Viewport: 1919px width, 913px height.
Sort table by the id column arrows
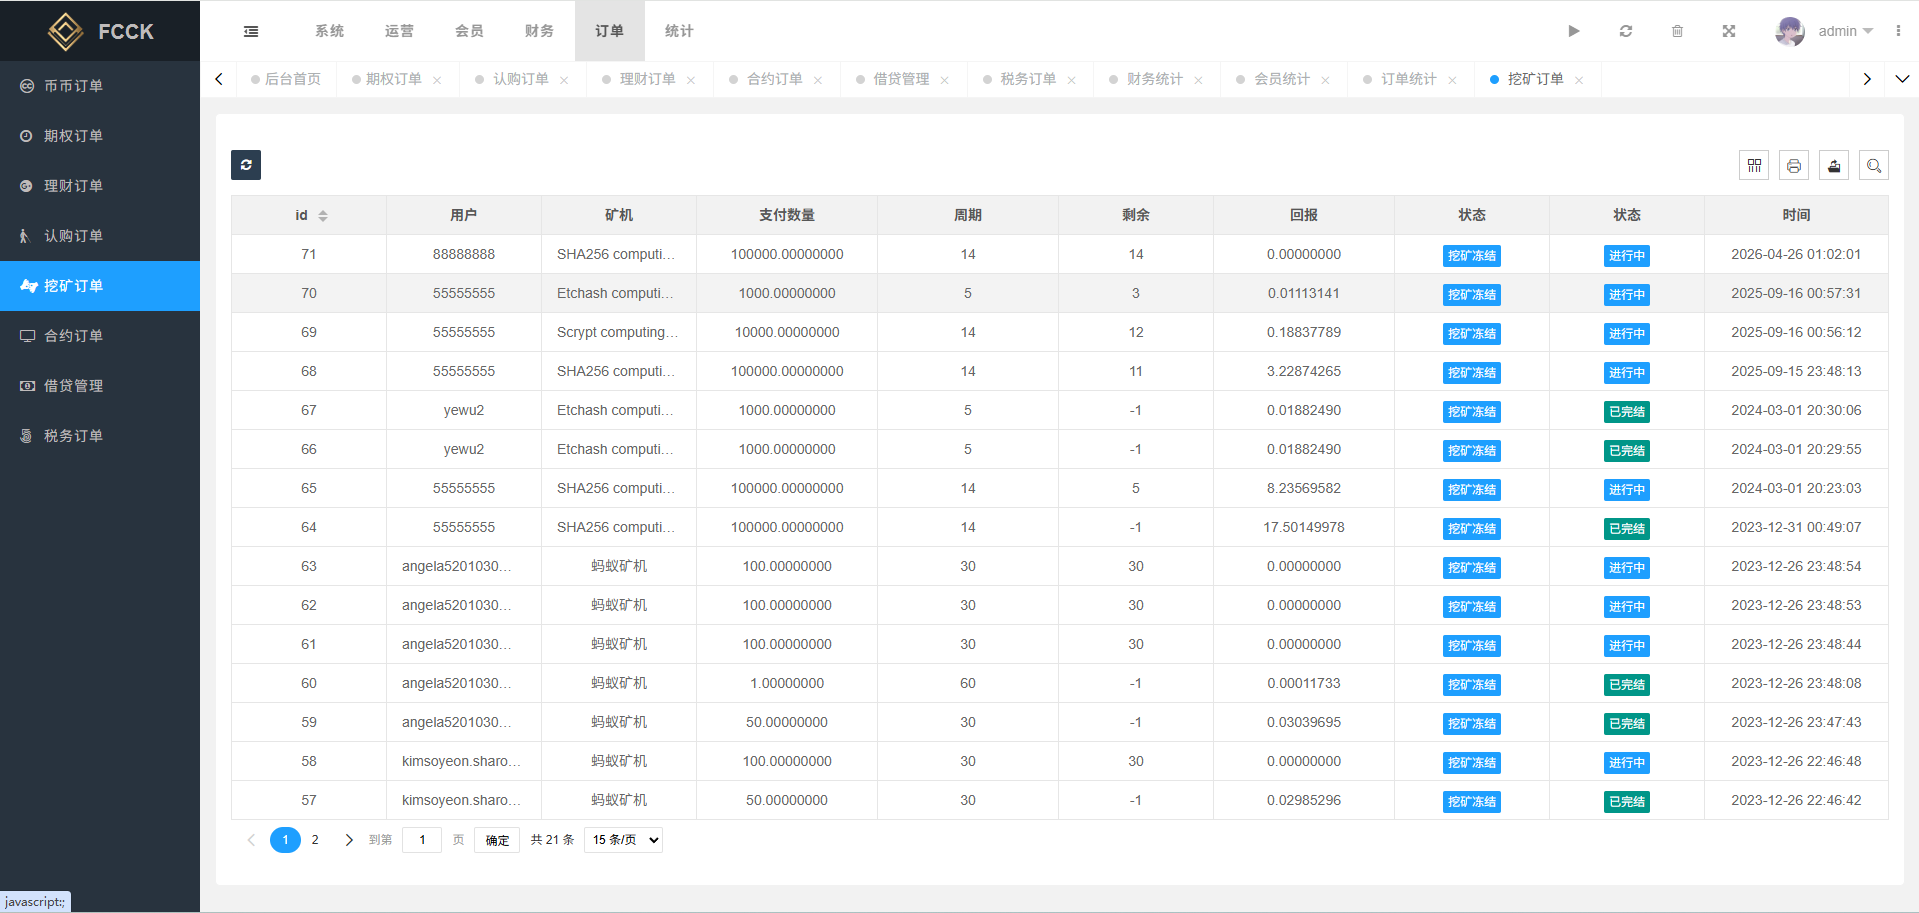point(323,216)
